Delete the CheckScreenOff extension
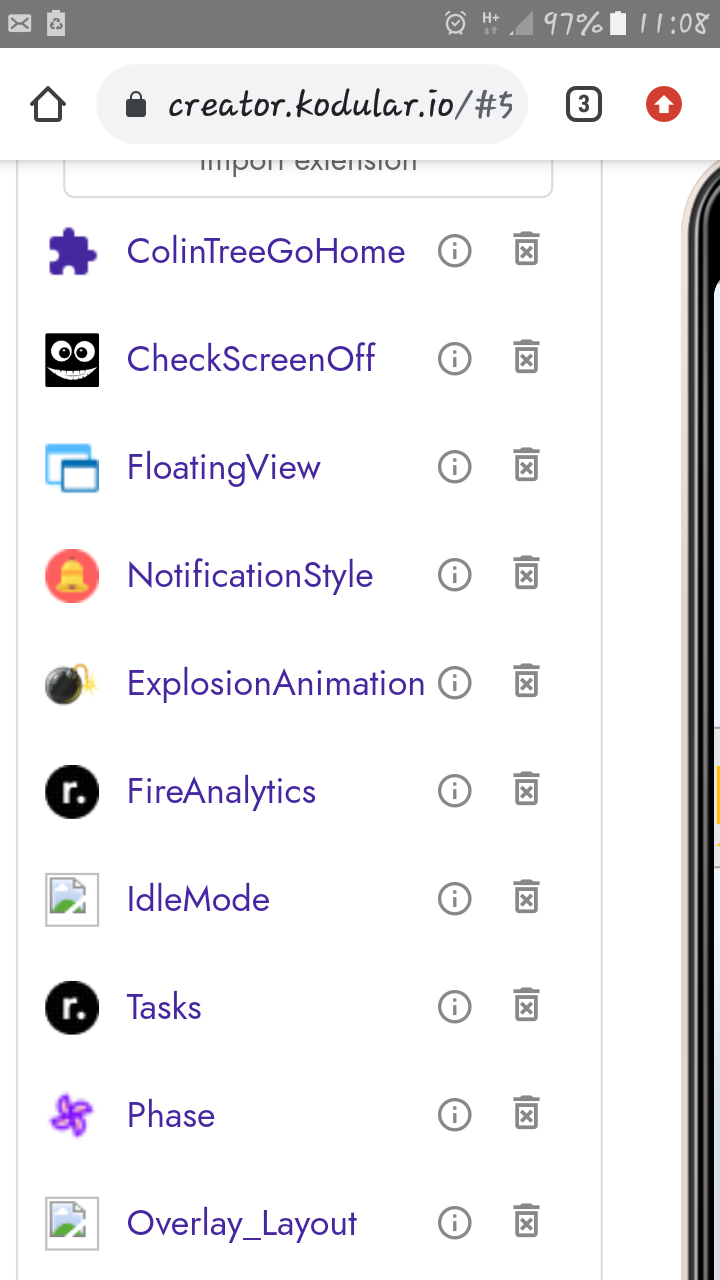The width and height of the screenshot is (720, 1280). point(526,358)
